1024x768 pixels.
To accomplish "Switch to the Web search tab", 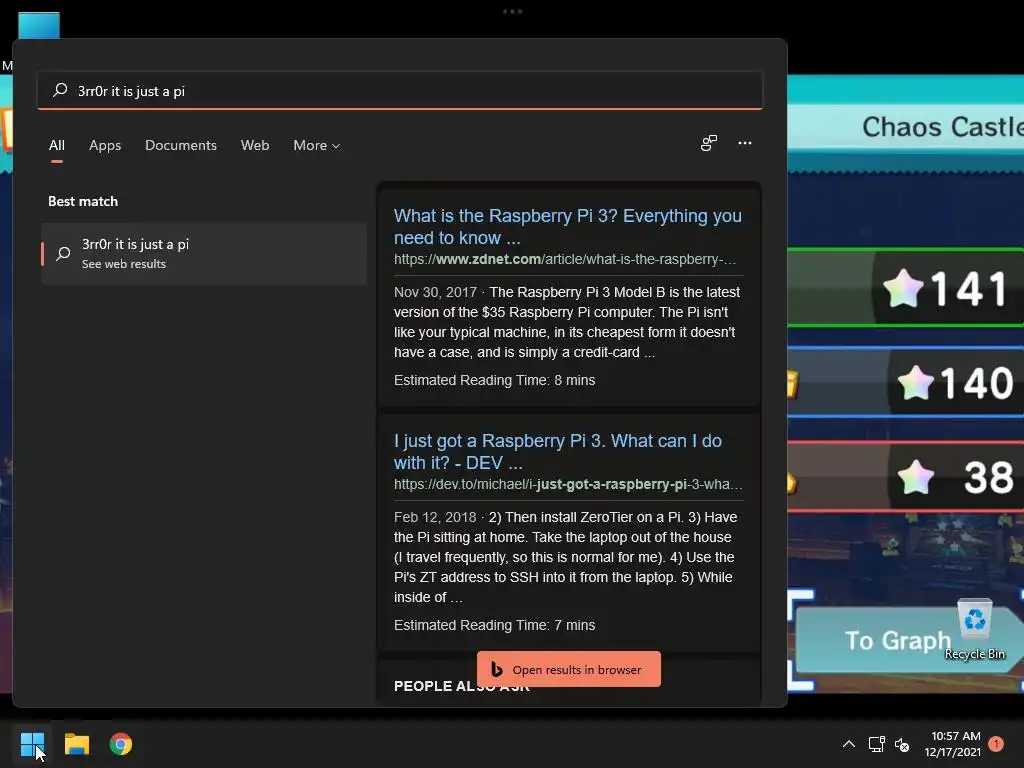I will [x=255, y=145].
